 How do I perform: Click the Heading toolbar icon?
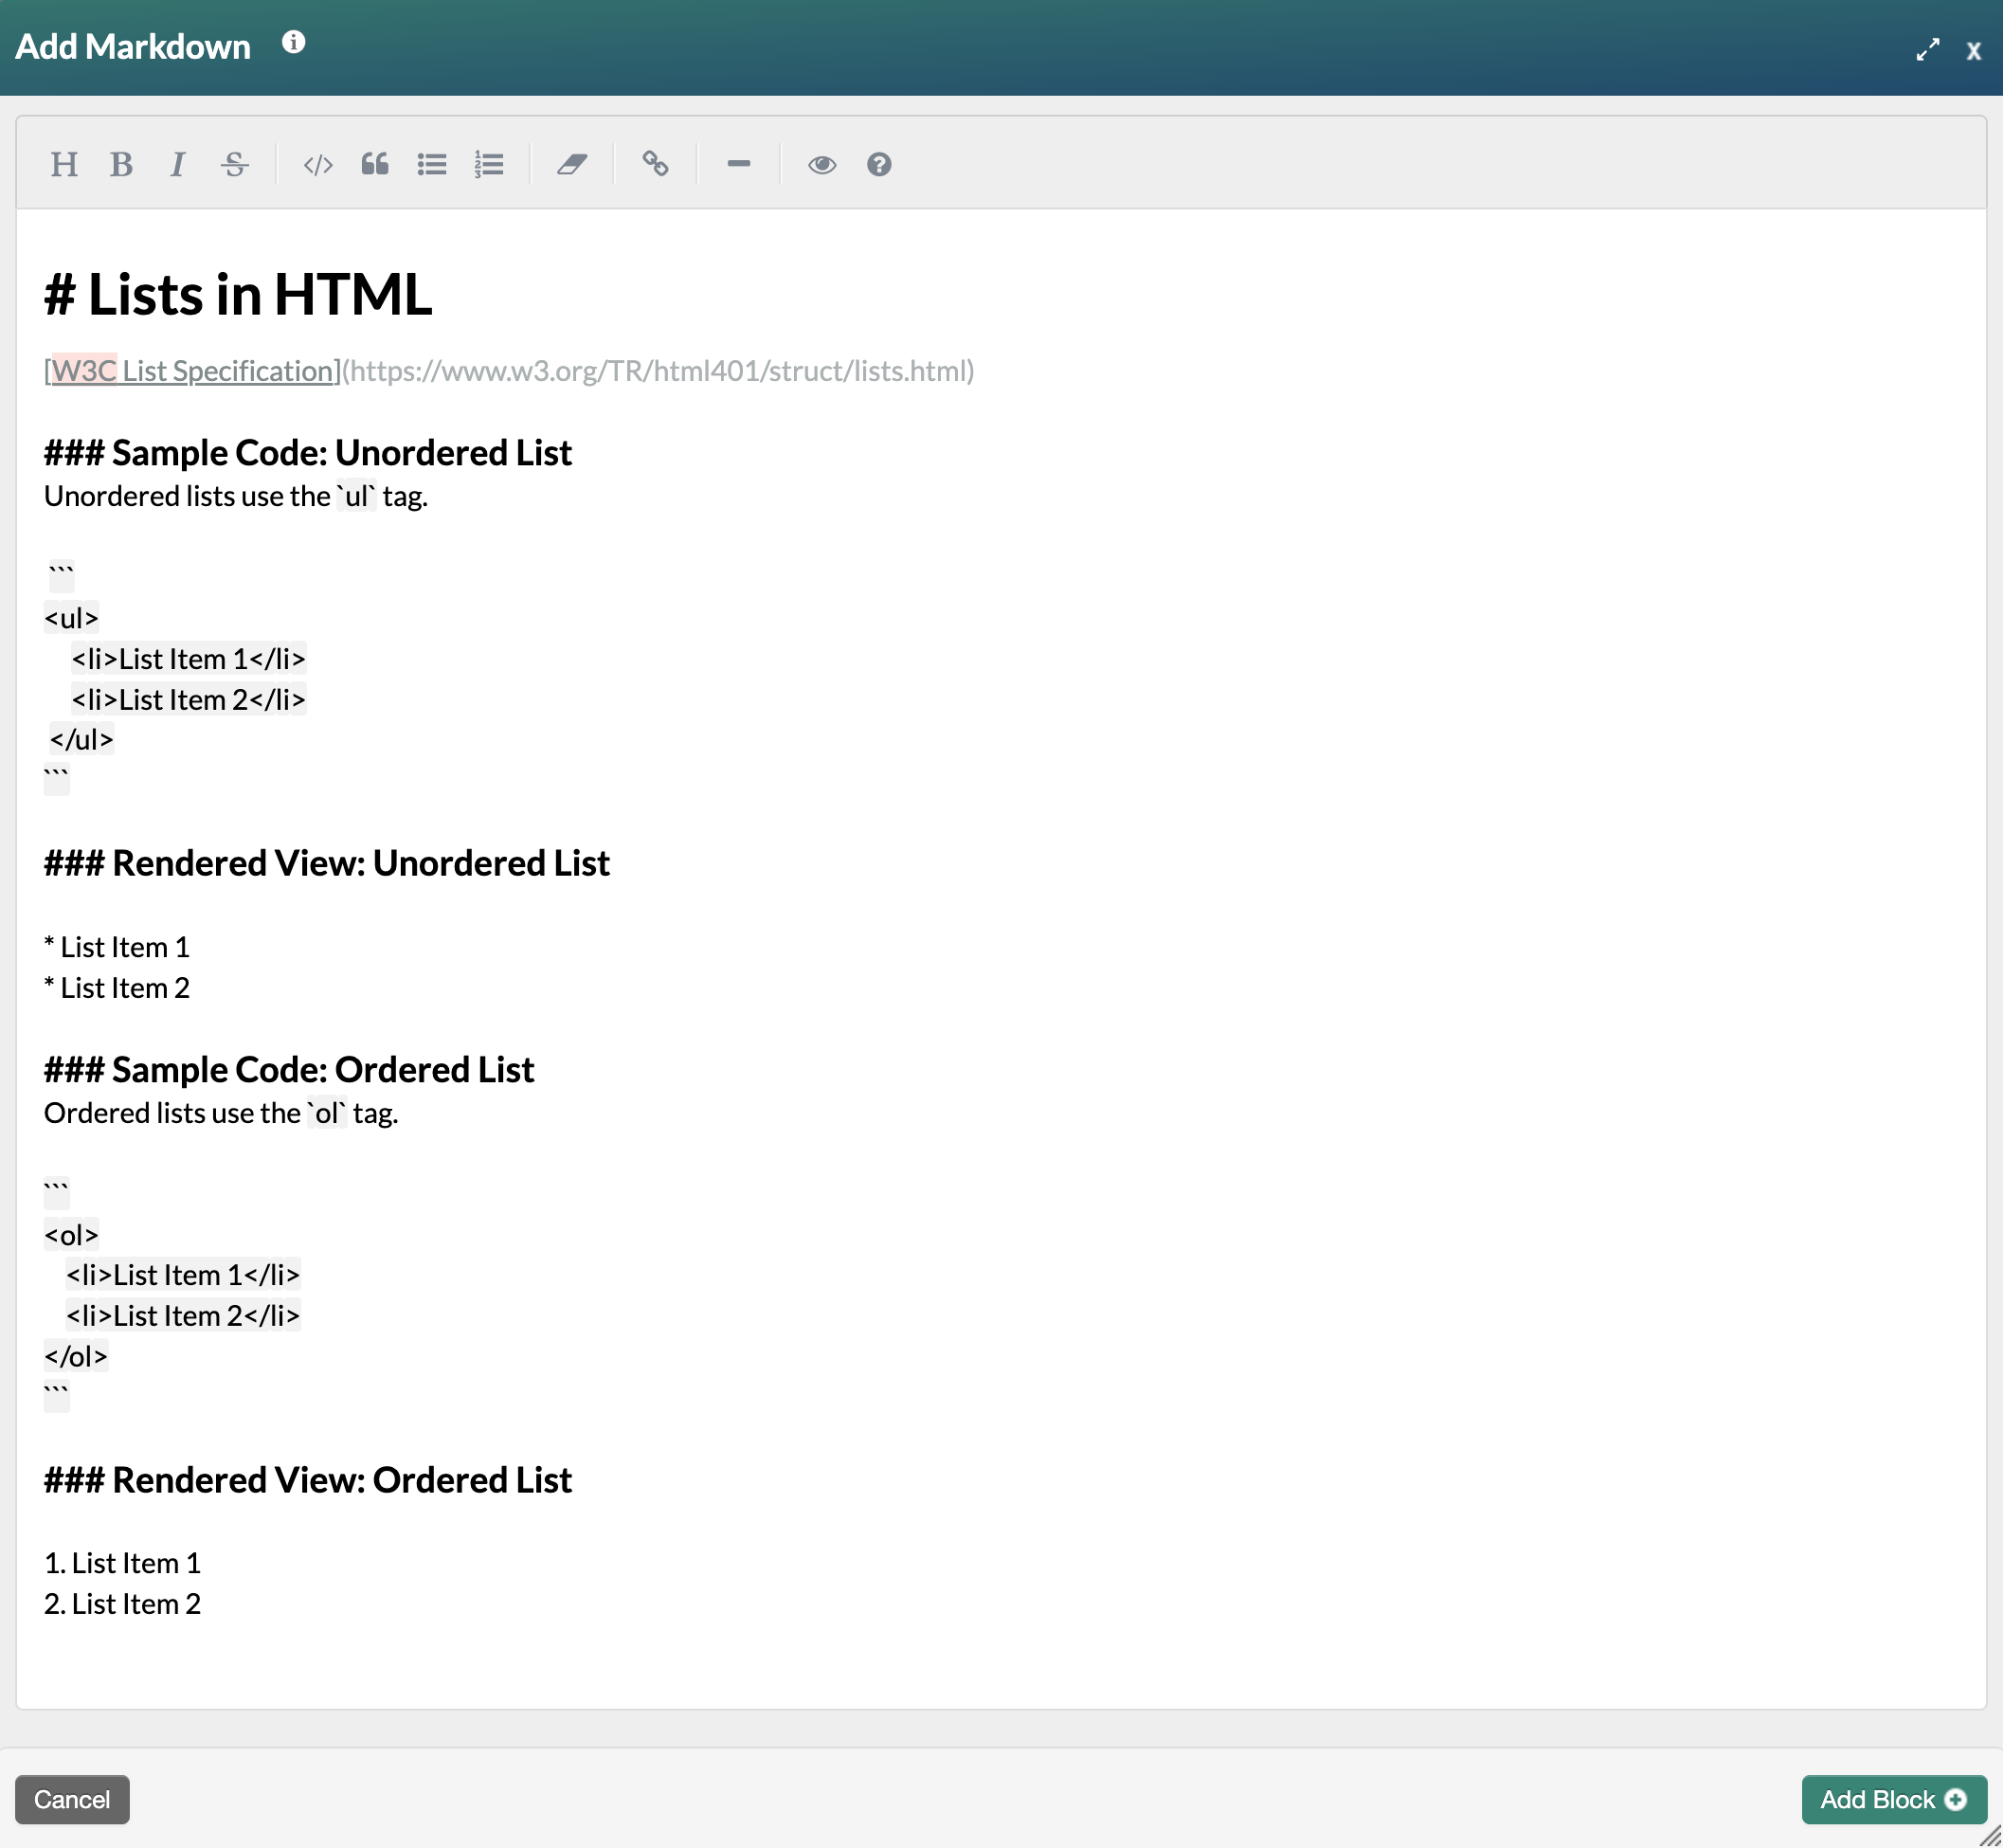(x=64, y=164)
